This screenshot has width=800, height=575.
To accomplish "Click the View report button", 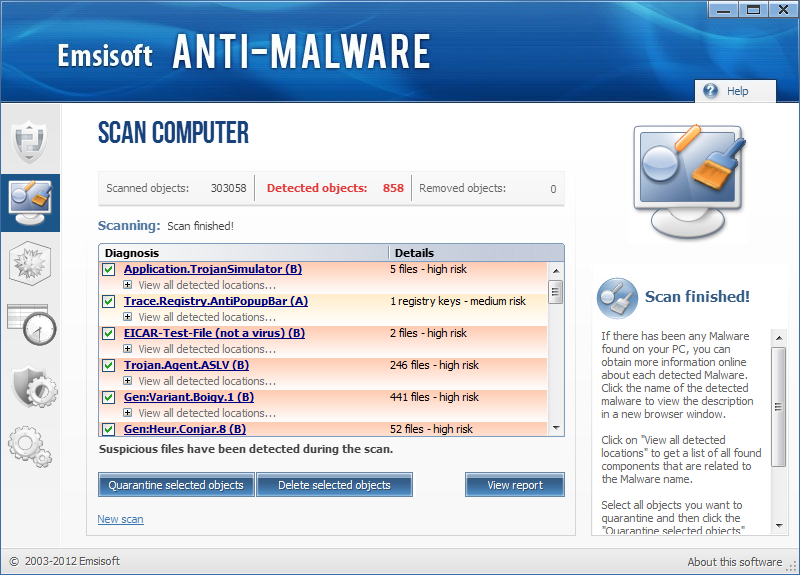I will tap(515, 485).
